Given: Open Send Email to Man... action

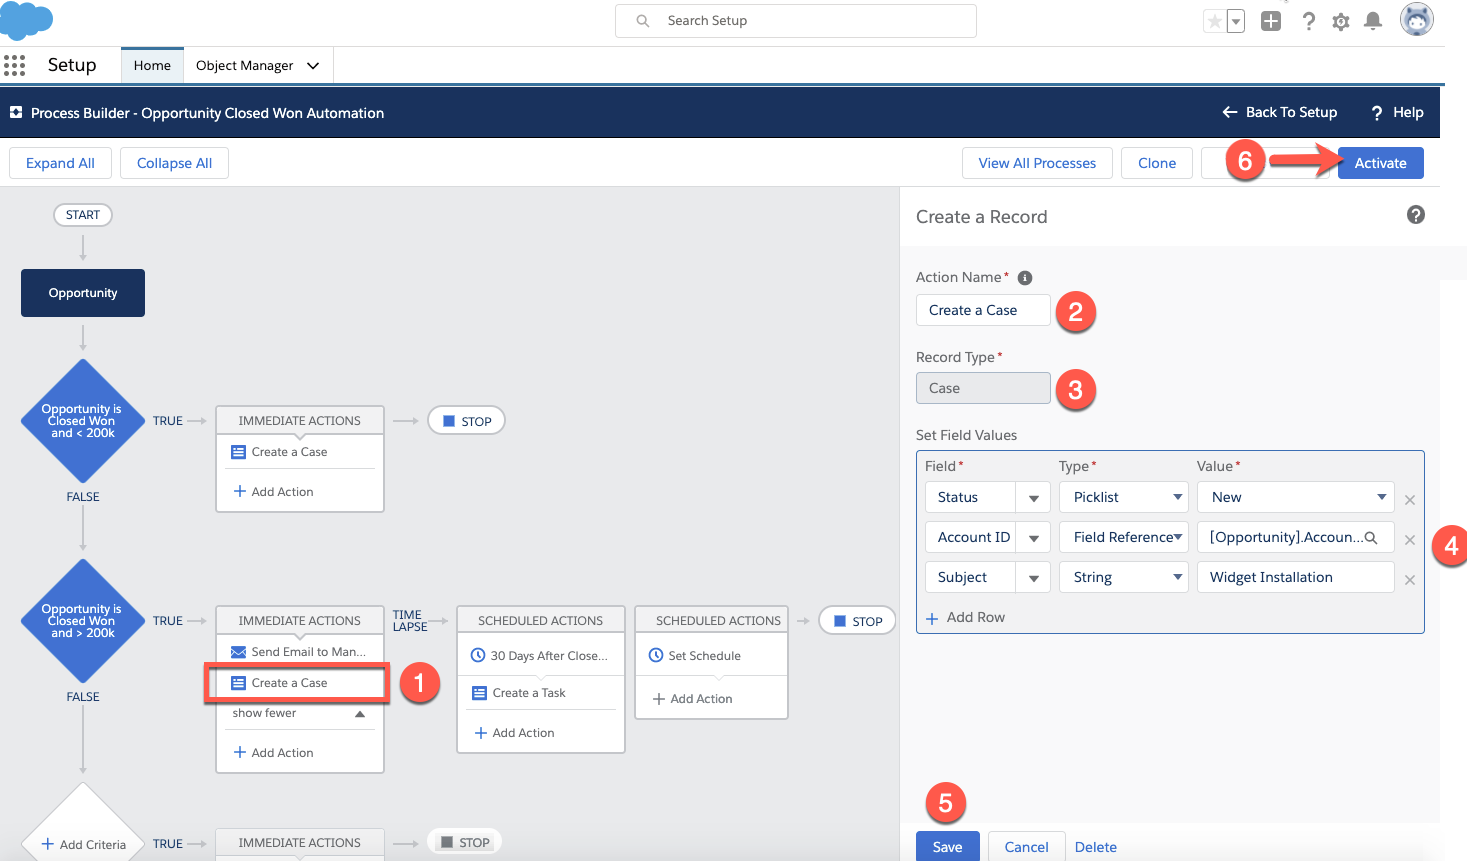Looking at the screenshot, I should [300, 652].
